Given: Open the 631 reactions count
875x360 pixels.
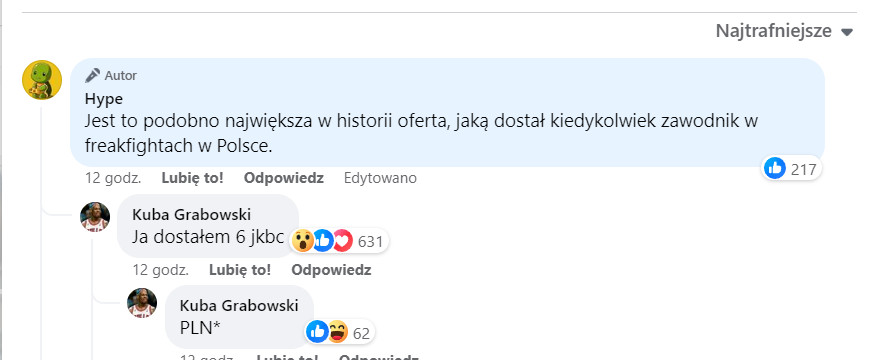Looking at the screenshot, I should [x=370, y=242].
